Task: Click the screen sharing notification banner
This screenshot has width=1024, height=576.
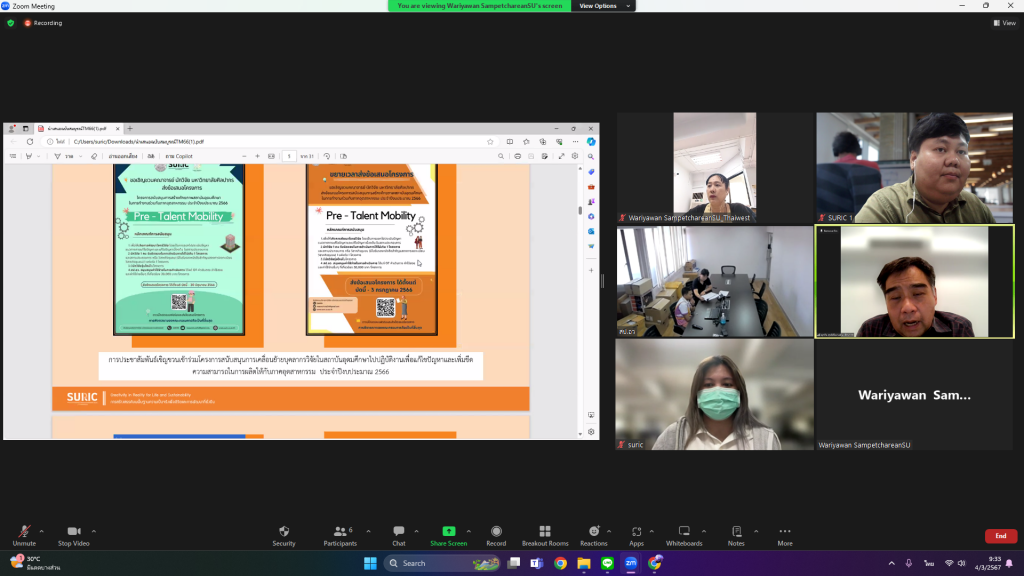Action: click(479, 6)
